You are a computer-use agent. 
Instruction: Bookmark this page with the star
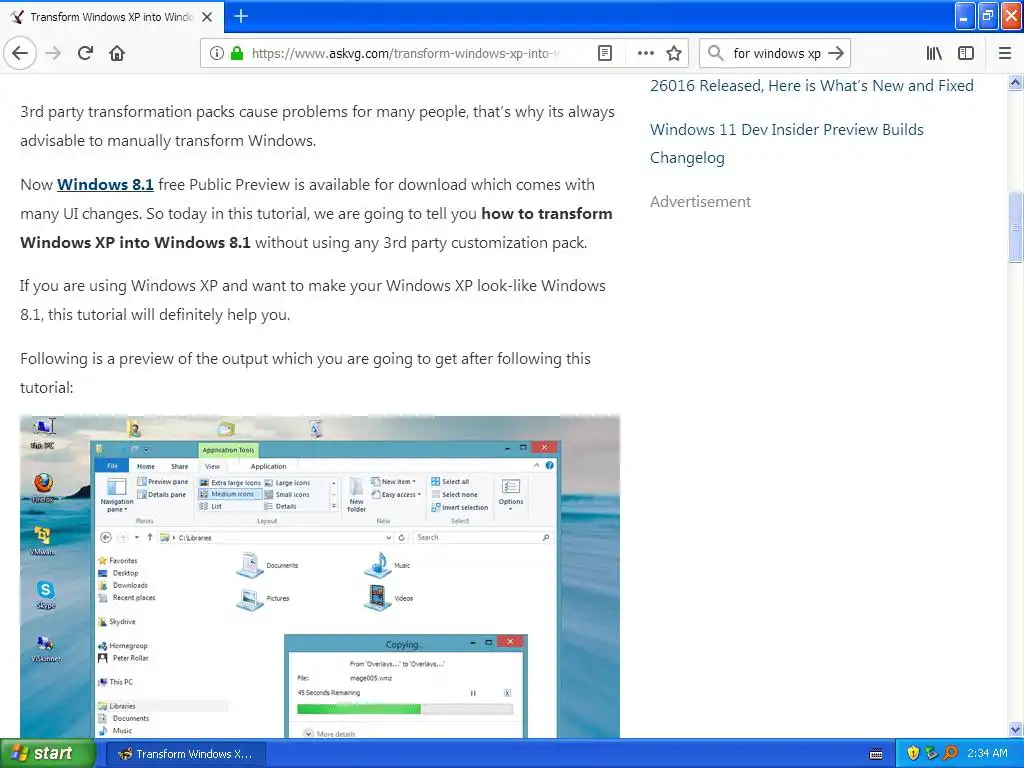point(674,53)
